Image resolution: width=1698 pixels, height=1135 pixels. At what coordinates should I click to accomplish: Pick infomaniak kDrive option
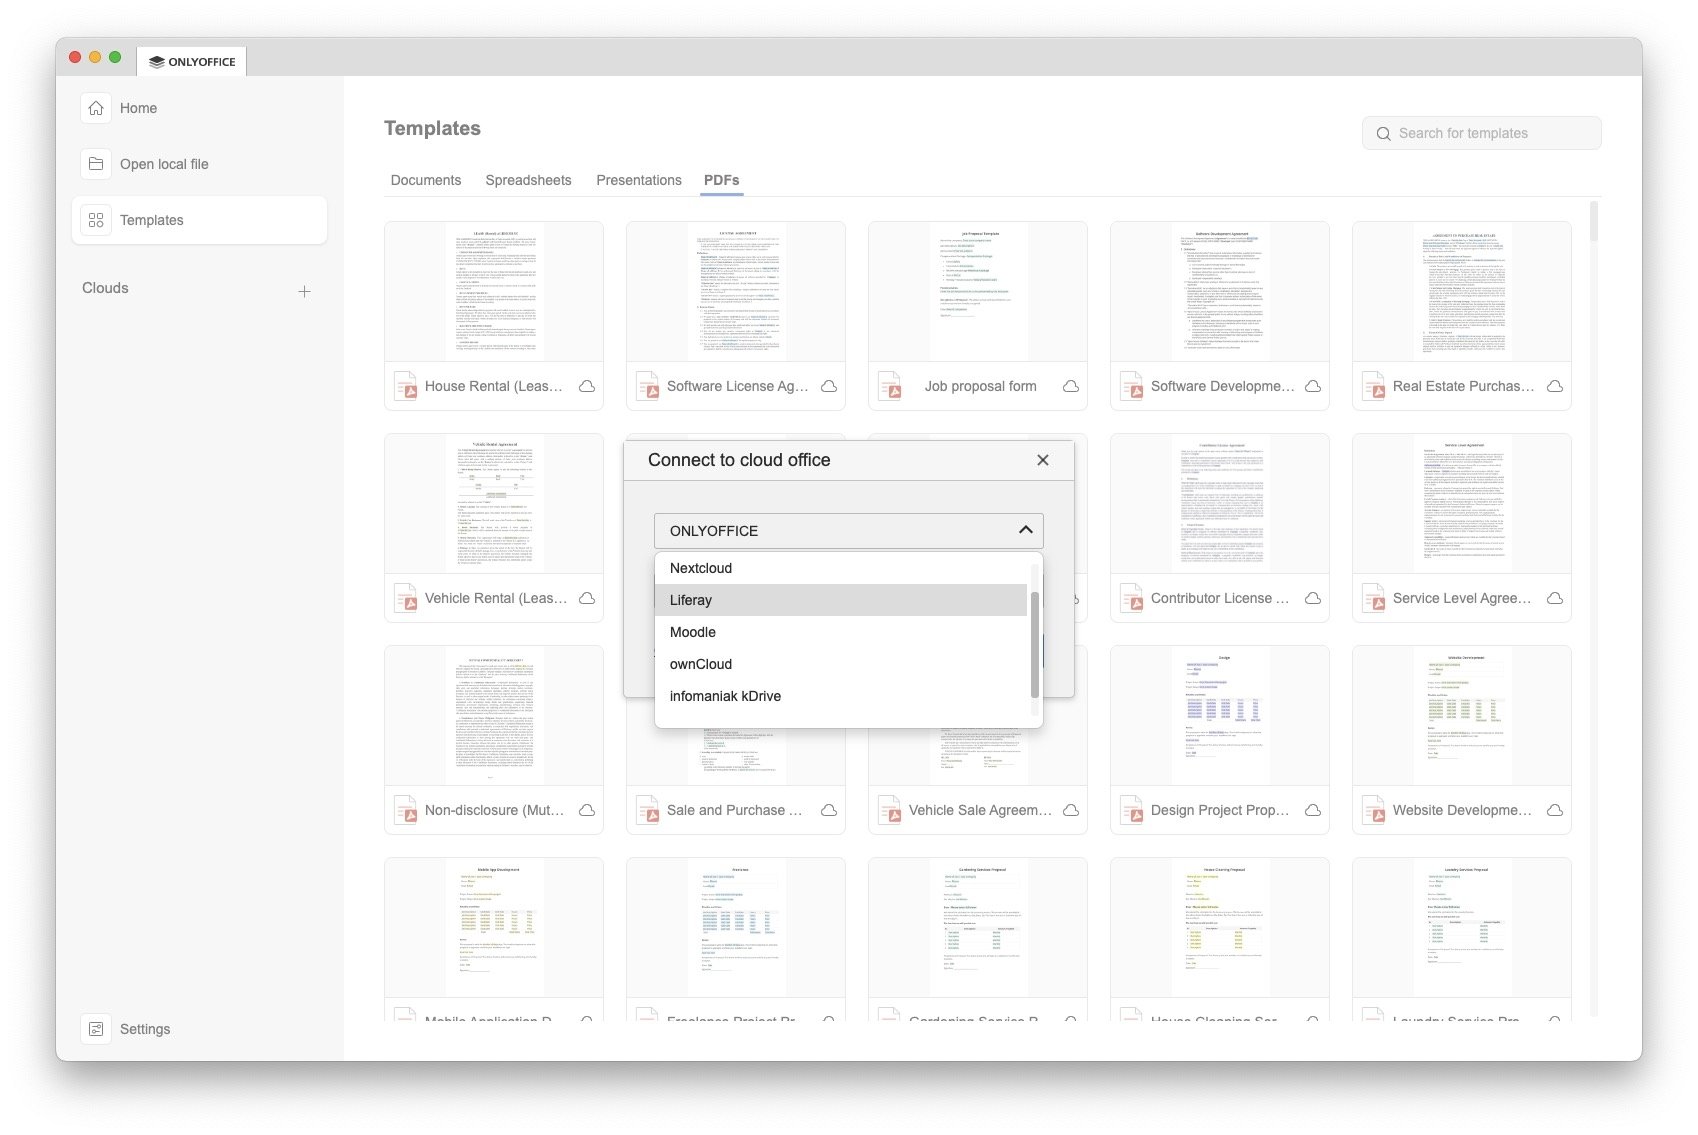(725, 696)
